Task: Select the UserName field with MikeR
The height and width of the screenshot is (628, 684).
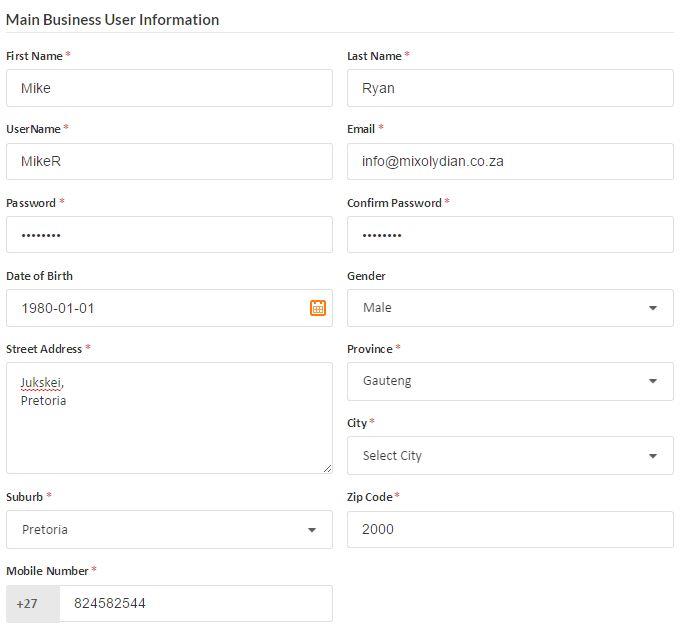Action: [x=169, y=161]
